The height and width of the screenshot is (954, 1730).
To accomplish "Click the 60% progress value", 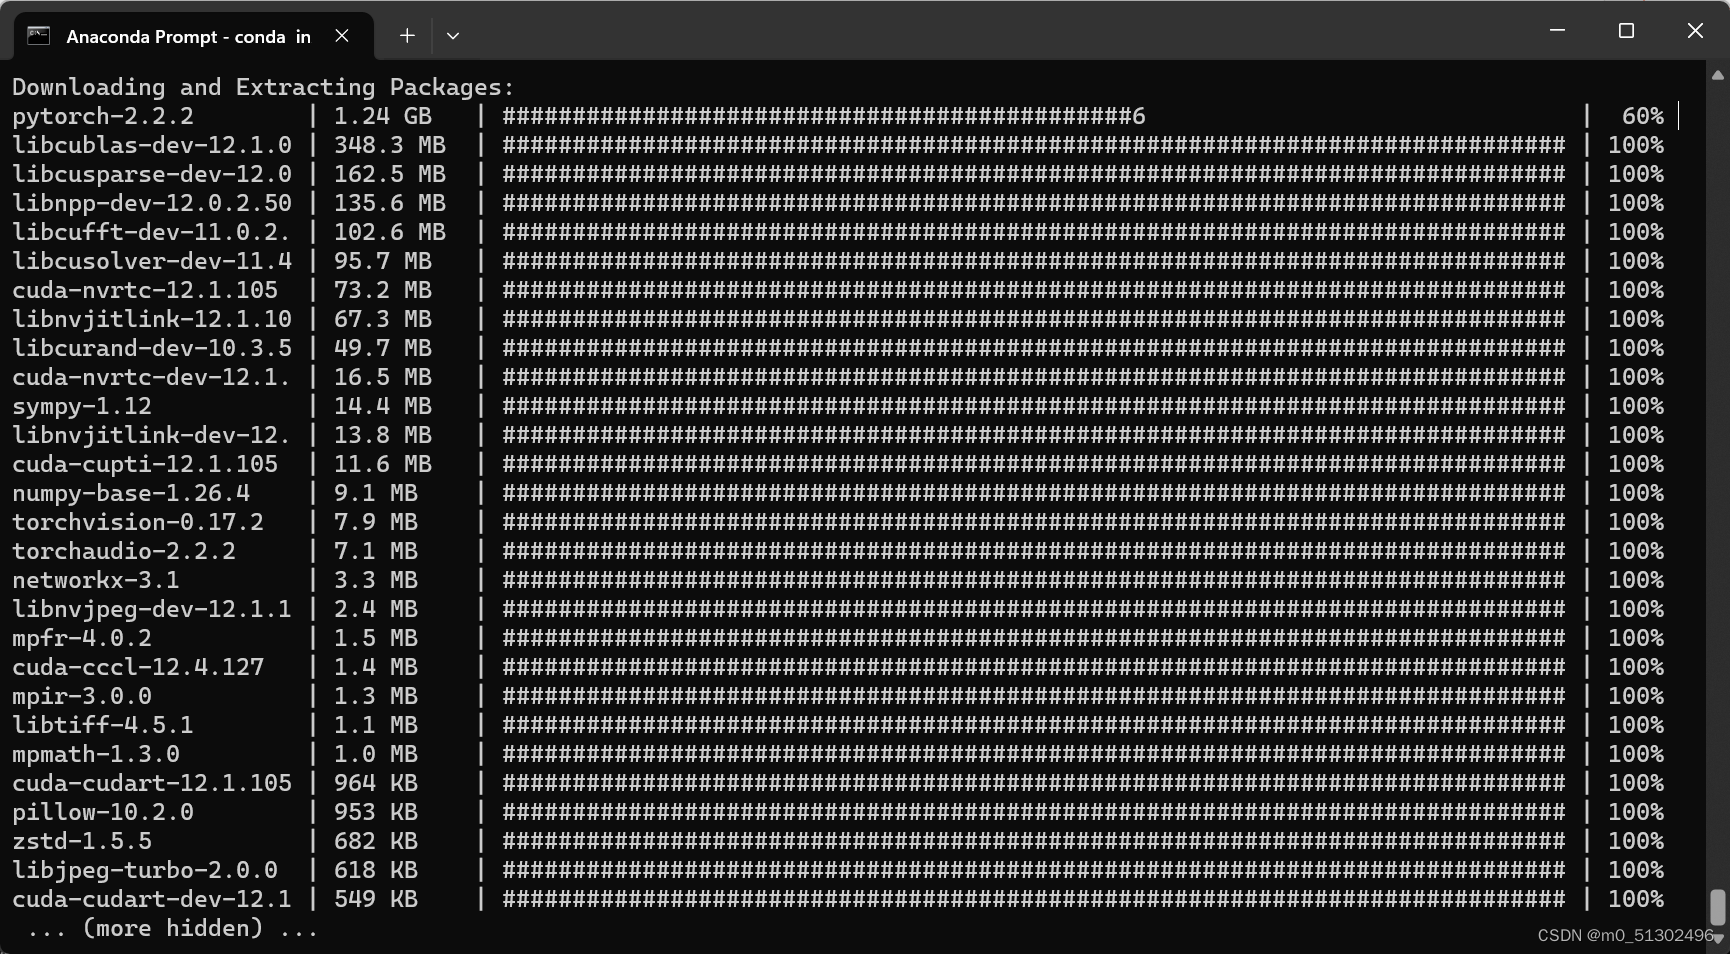I will coord(1643,116).
